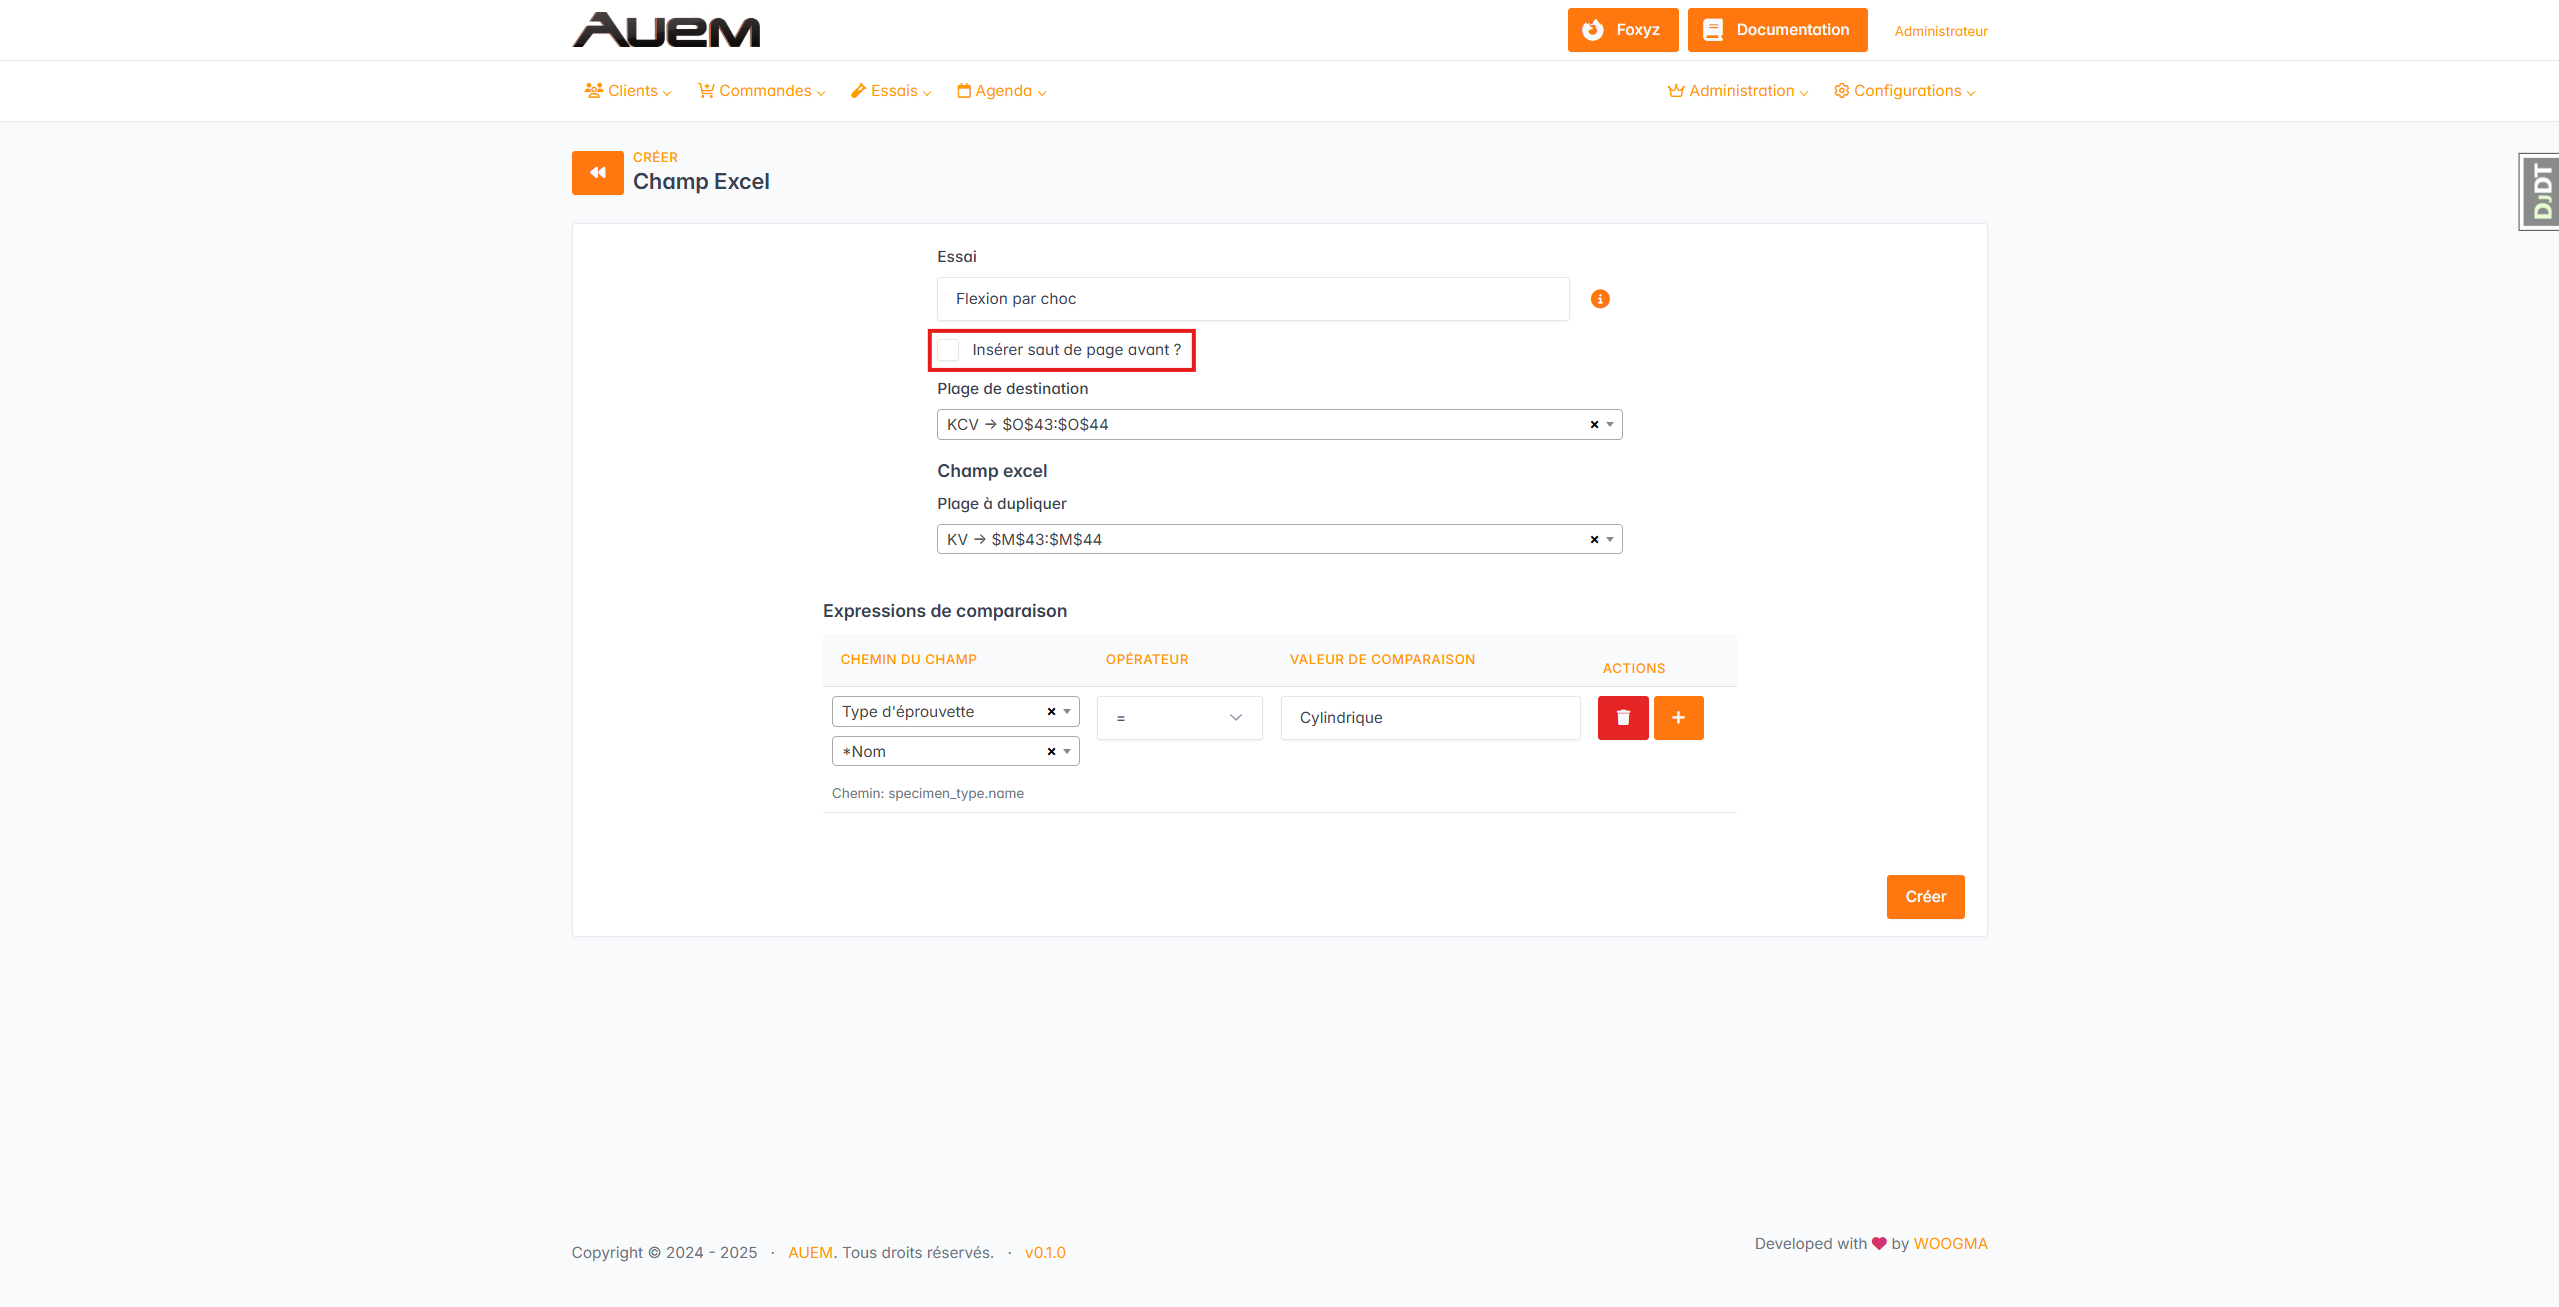
Task: Click the orange info icon beside Essai
Action: (x=1600, y=299)
